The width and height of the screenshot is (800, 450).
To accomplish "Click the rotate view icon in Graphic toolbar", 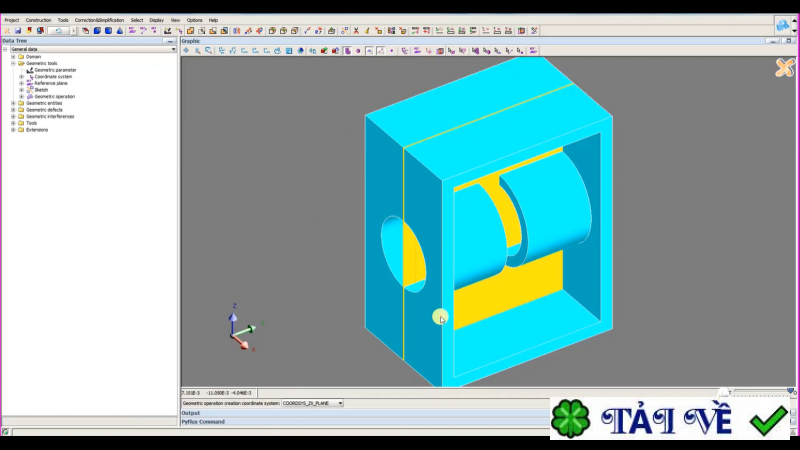I will coord(278,51).
